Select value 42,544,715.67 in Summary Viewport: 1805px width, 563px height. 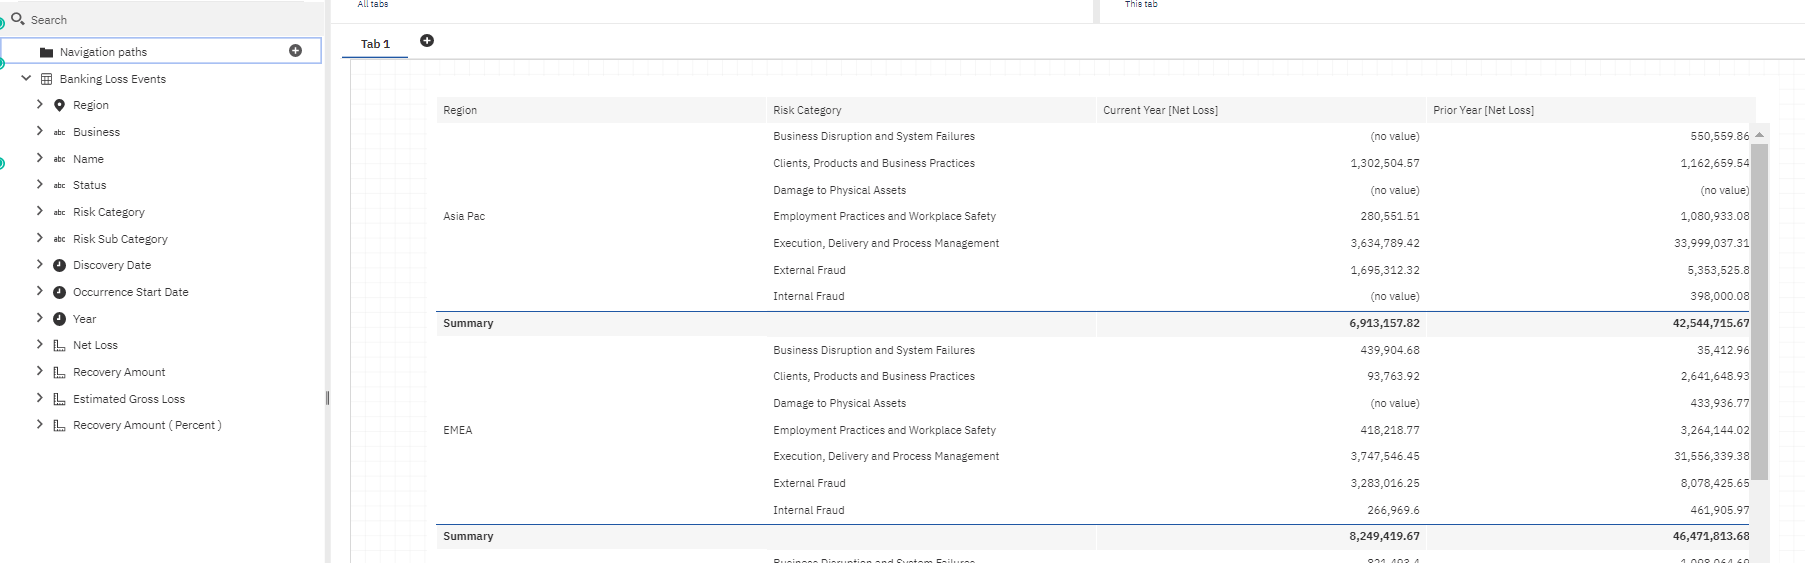tap(1711, 323)
